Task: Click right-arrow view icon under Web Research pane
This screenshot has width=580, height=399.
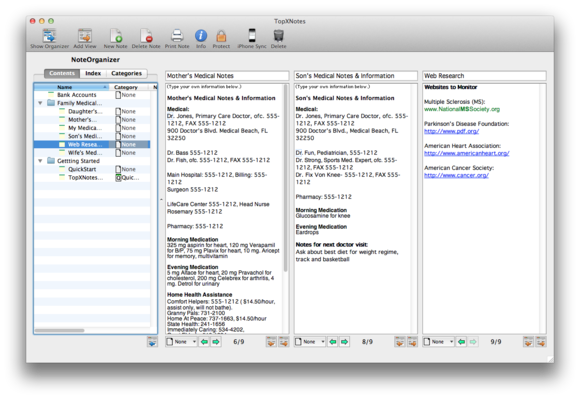Action: 541,342
